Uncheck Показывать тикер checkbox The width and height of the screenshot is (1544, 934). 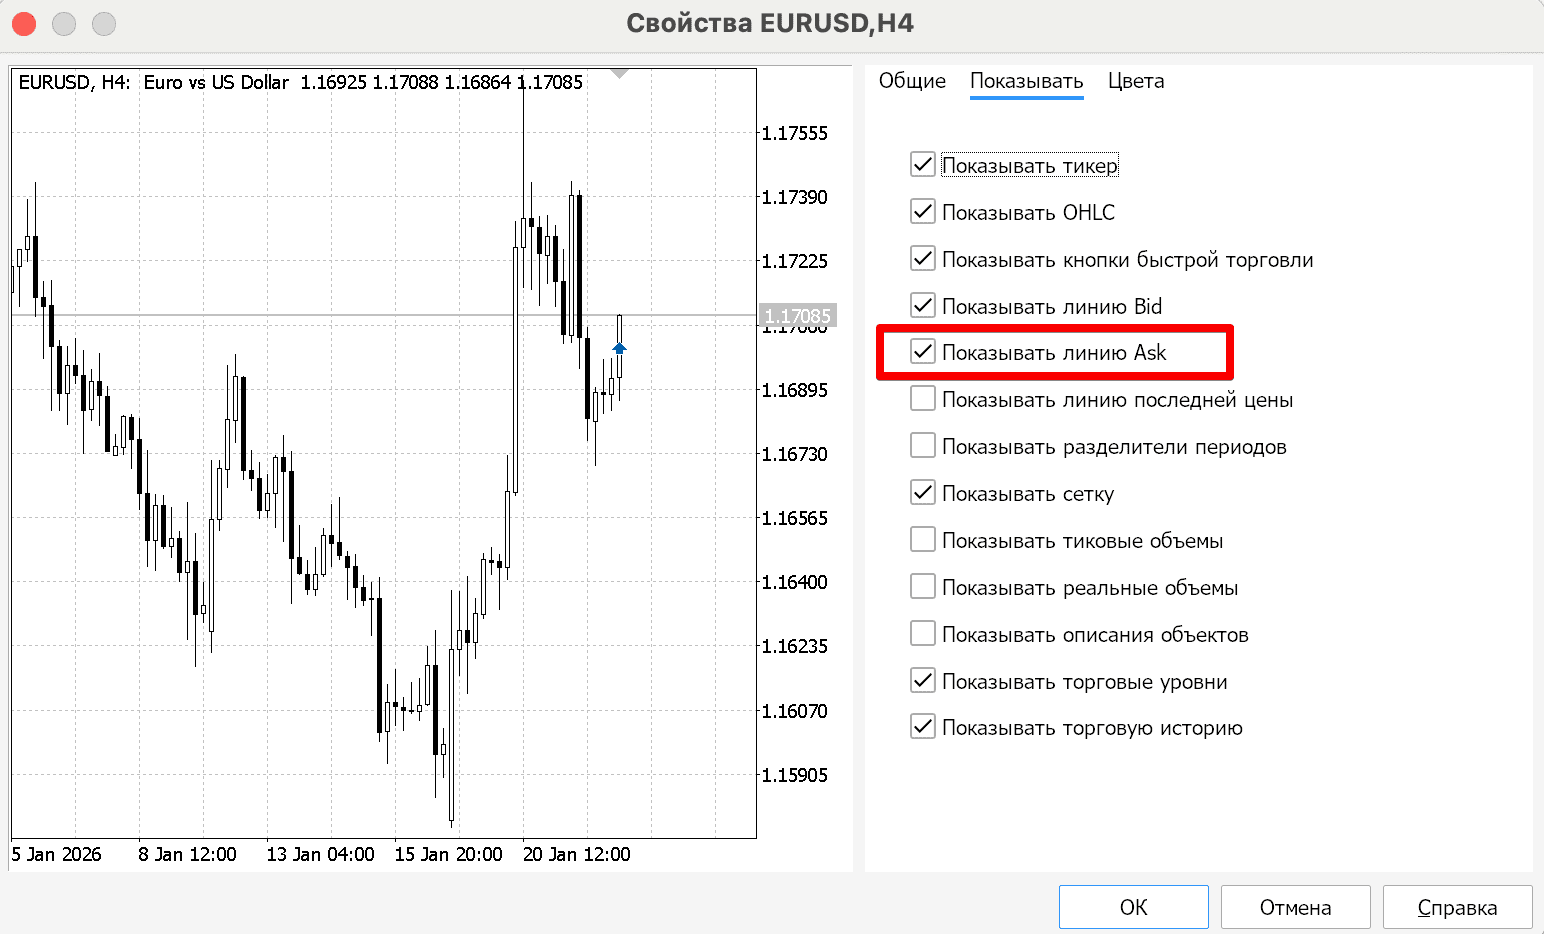(923, 165)
